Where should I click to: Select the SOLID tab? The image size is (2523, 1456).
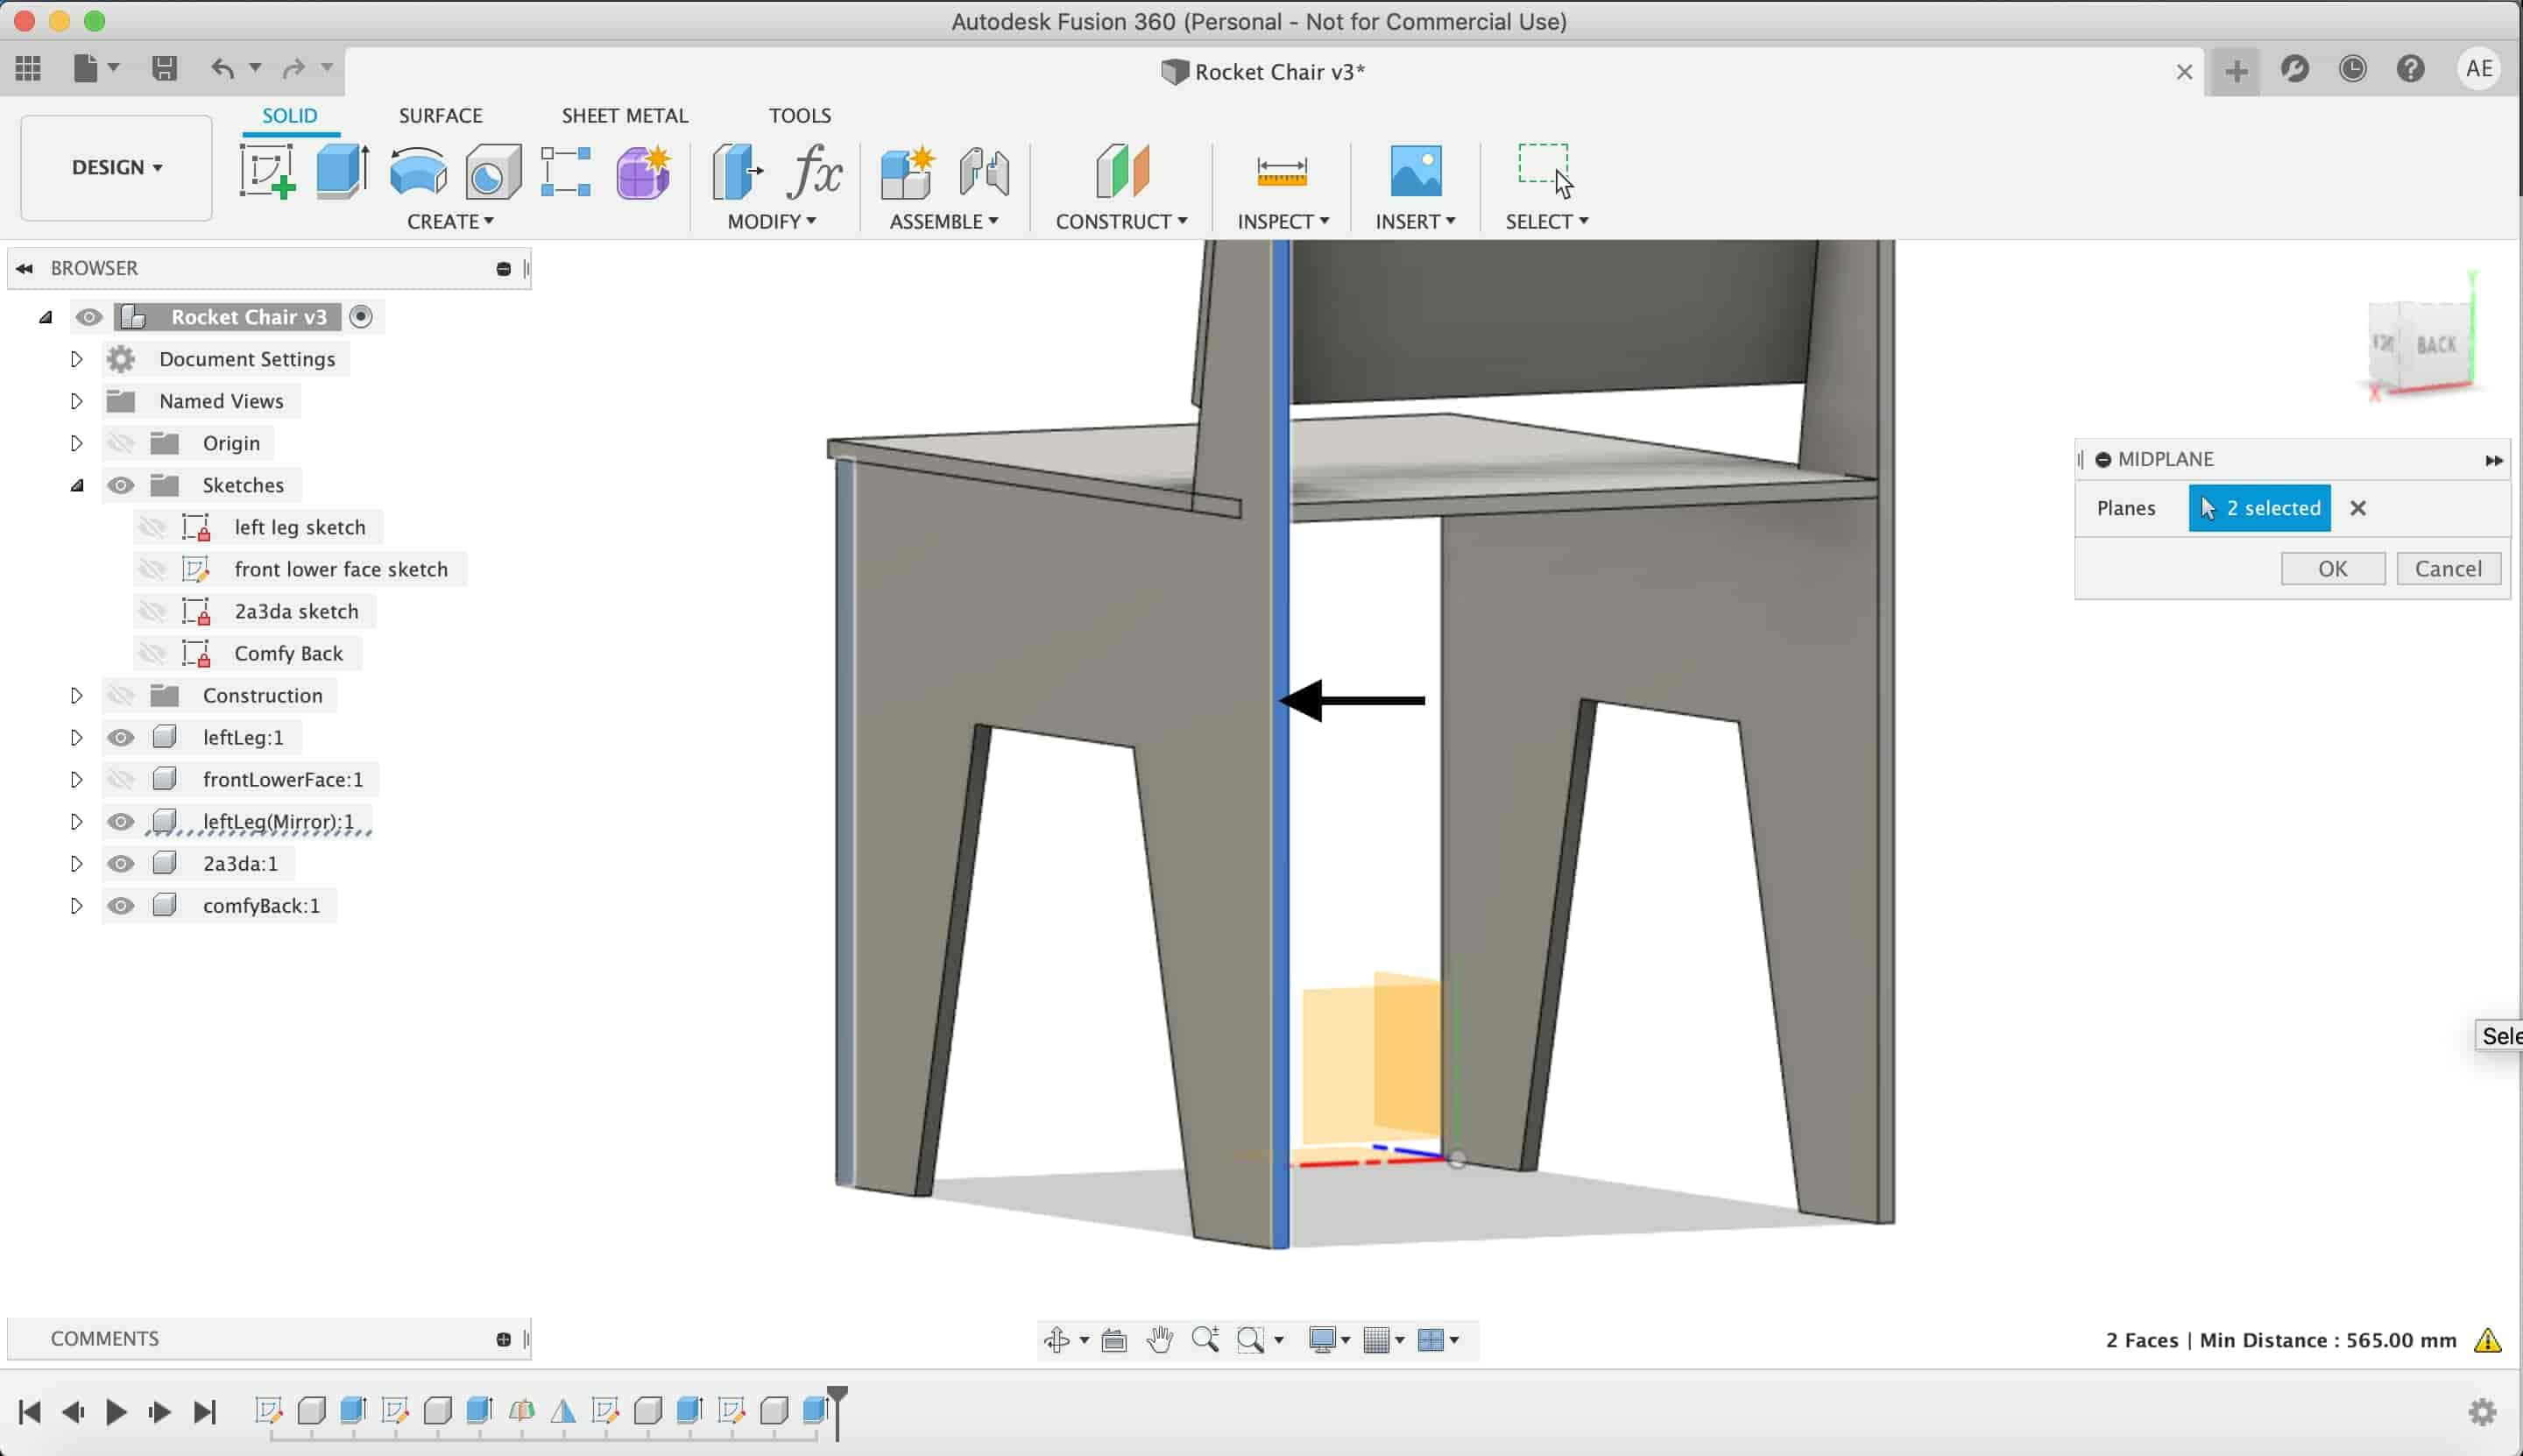(x=290, y=115)
